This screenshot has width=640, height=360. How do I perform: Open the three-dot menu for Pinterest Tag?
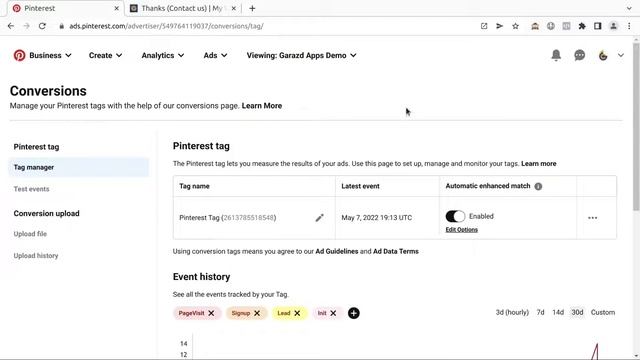pyautogui.click(x=593, y=218)
